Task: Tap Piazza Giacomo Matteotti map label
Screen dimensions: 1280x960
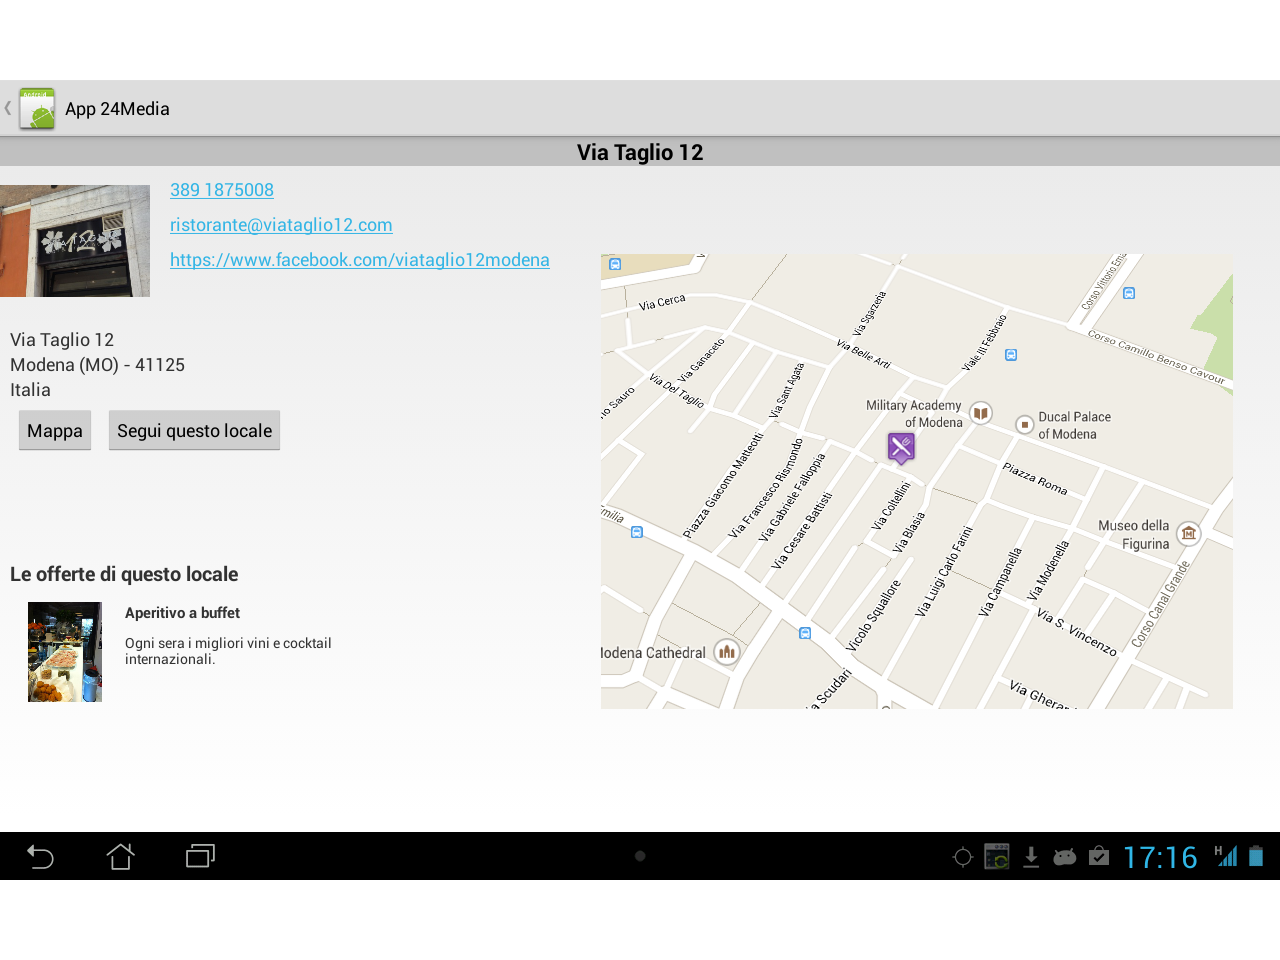Action: (x=723, y=485)
